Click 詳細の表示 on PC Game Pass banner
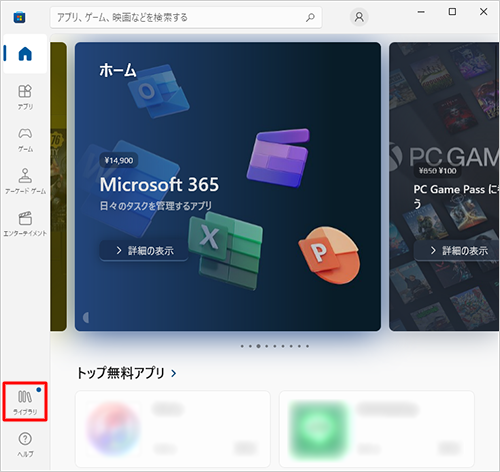The height and width of the screenshot is (472, 500). (x=458, y=250)
